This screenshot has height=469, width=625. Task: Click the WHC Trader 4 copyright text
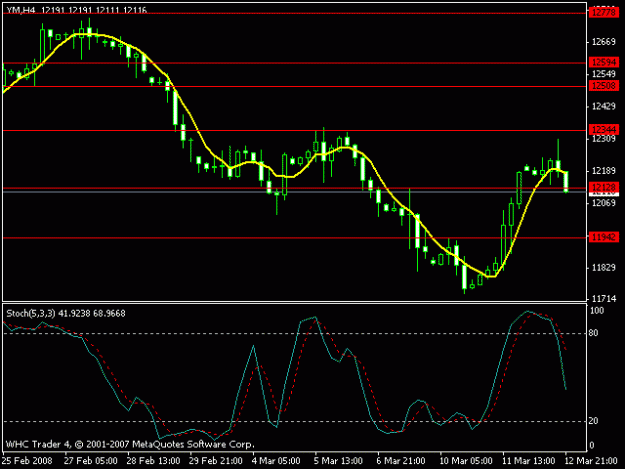point(130,444)
